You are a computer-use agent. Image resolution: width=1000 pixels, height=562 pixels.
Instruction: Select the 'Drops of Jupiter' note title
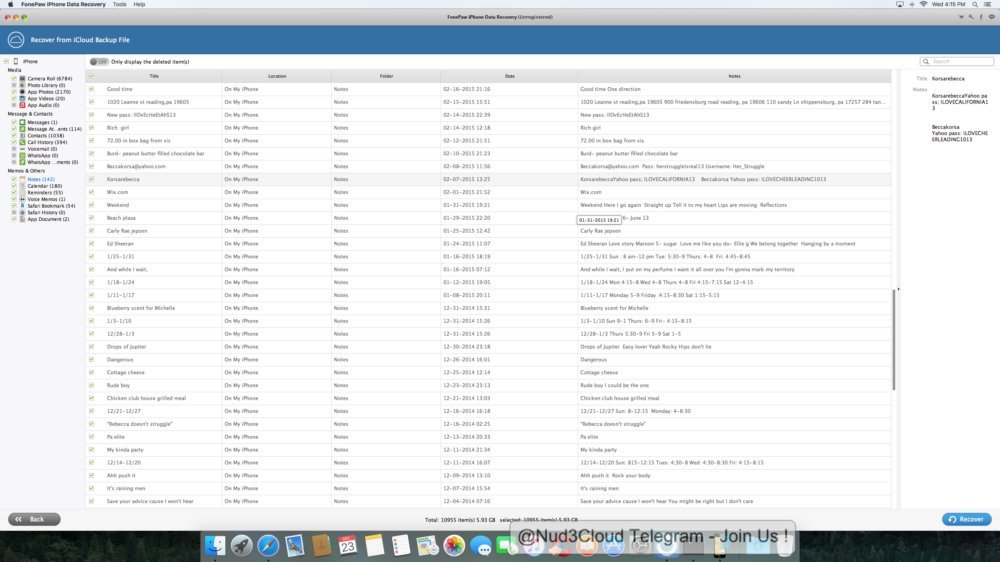(x=126, y=346)
